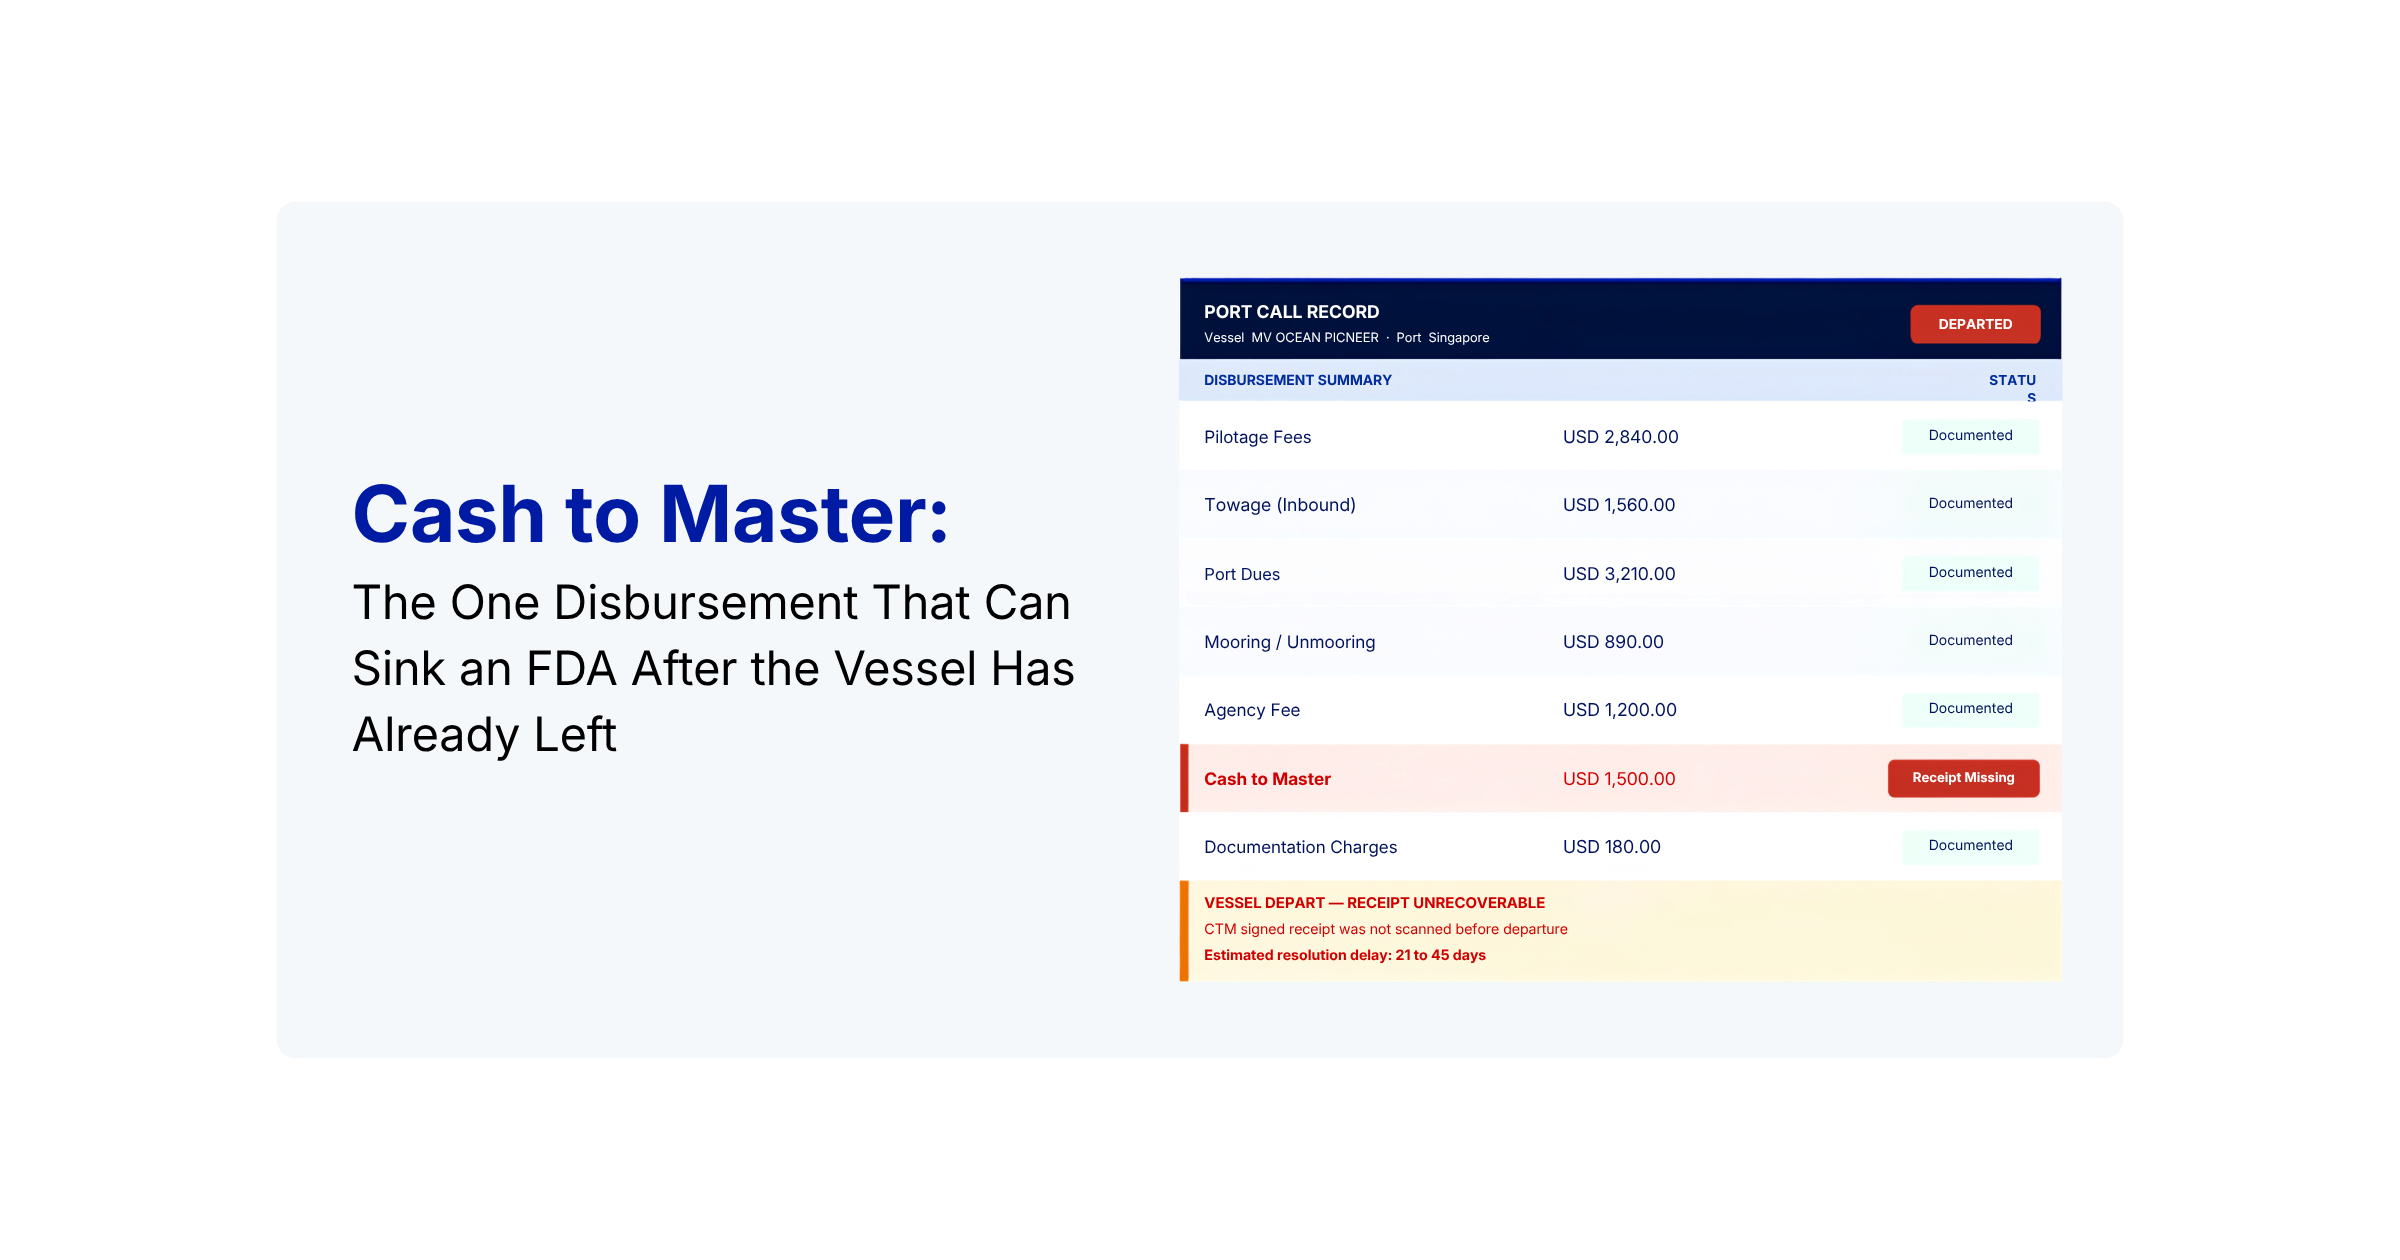Select the Pilotage Fees row label
This screenshot has height=1260, width=2400.
pos(1257,437)
